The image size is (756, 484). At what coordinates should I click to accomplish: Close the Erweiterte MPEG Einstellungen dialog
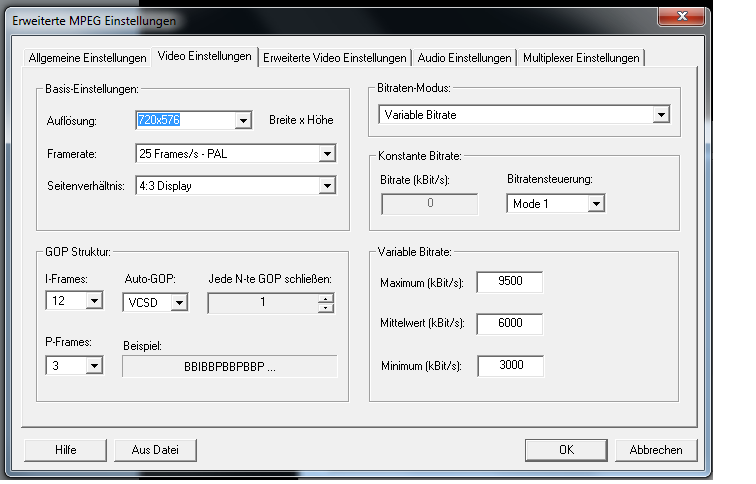click(681, 16)
